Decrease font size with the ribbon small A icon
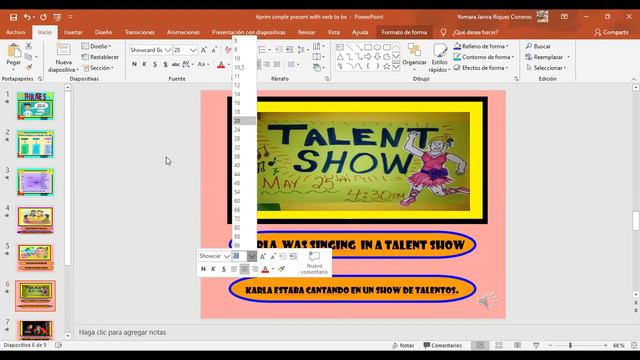 point(214,50)
